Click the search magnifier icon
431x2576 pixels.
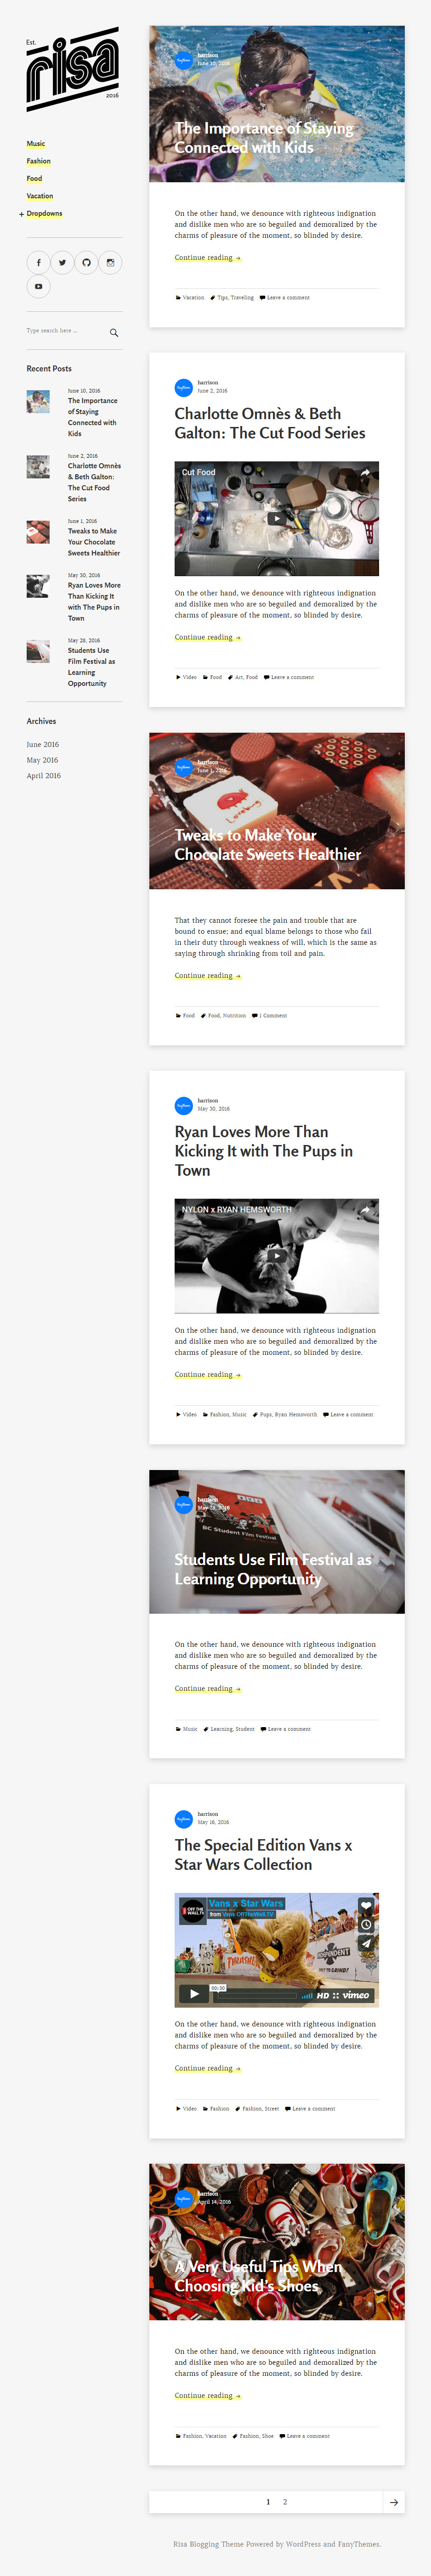[114, 332]
